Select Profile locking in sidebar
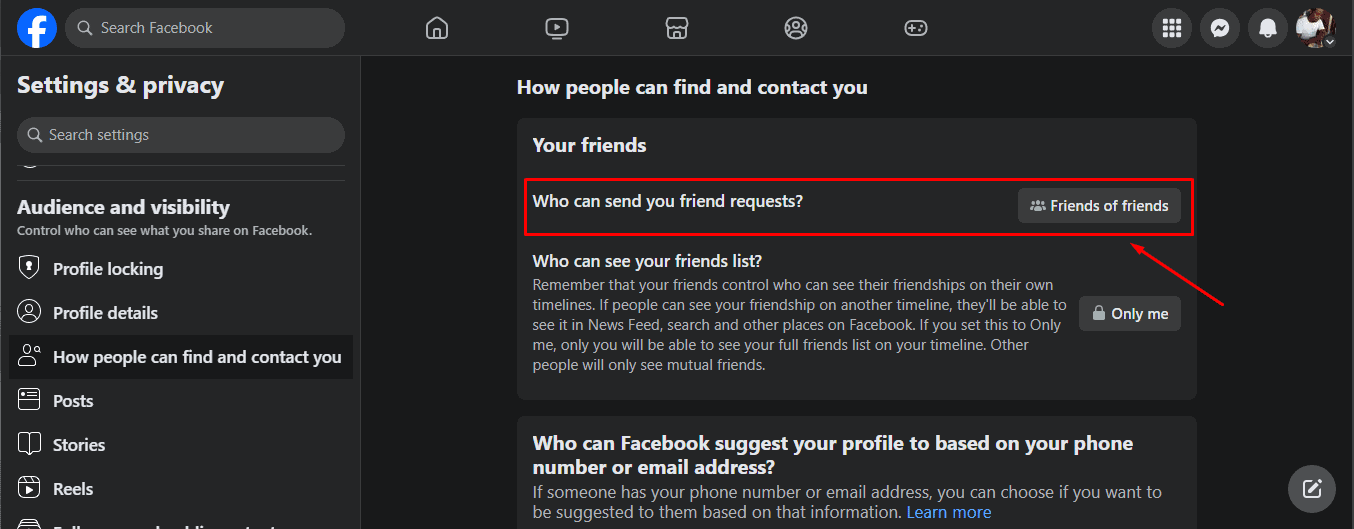 tap(107, 269)
